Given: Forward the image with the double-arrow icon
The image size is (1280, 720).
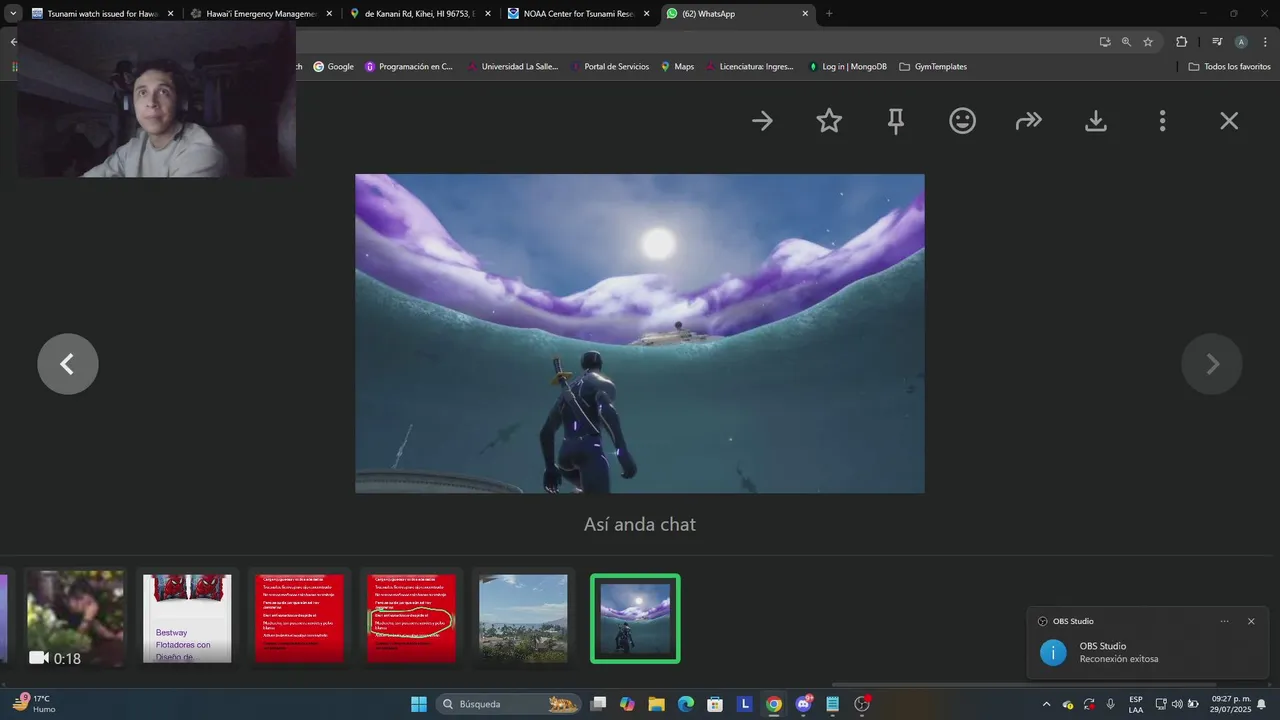Looking at the screenshot, I should point(1029,121).
